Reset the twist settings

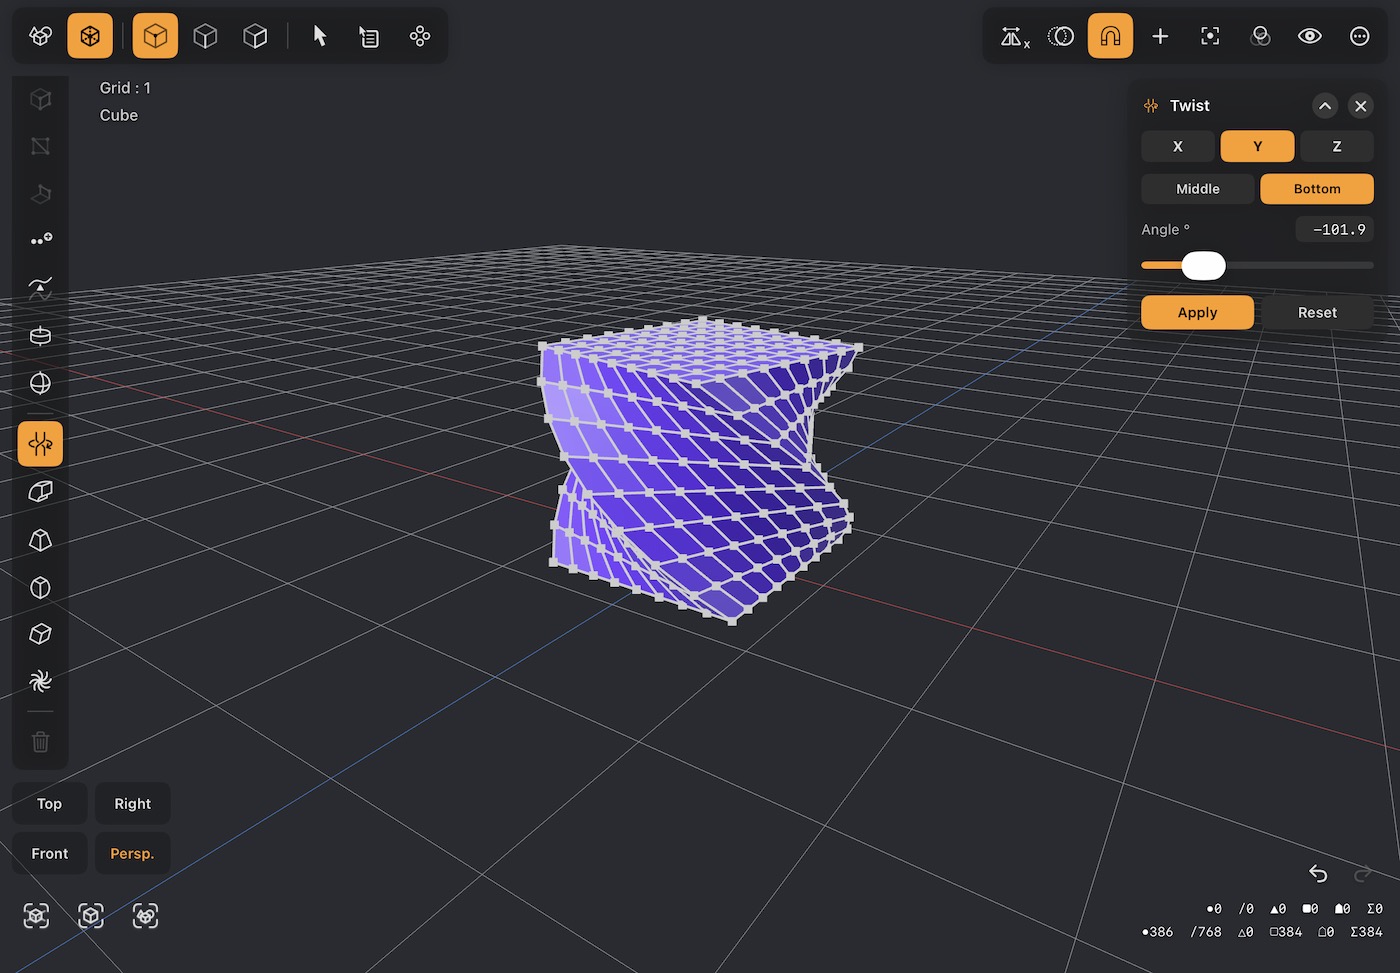click(1317, 313)
